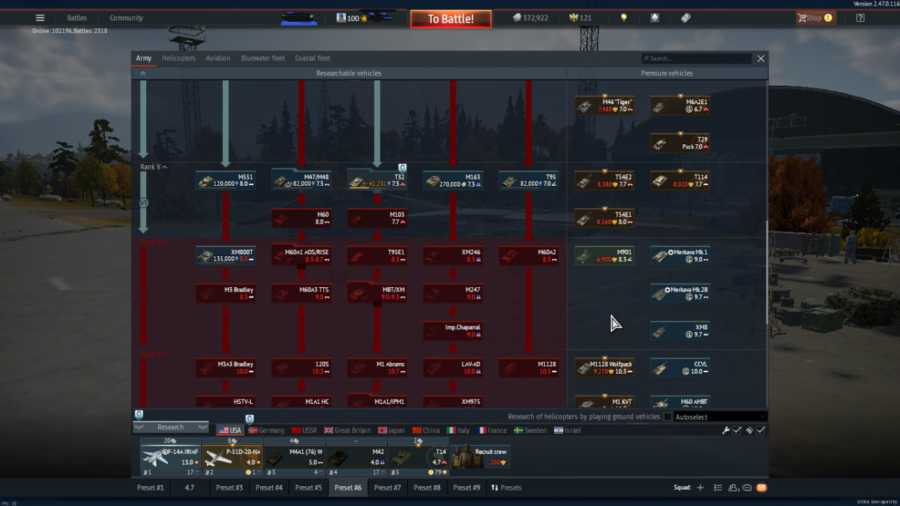The image size is (900, 506).
Task: Switch to Preset #7
Action: pyautogui.click(x=387, y=488)
